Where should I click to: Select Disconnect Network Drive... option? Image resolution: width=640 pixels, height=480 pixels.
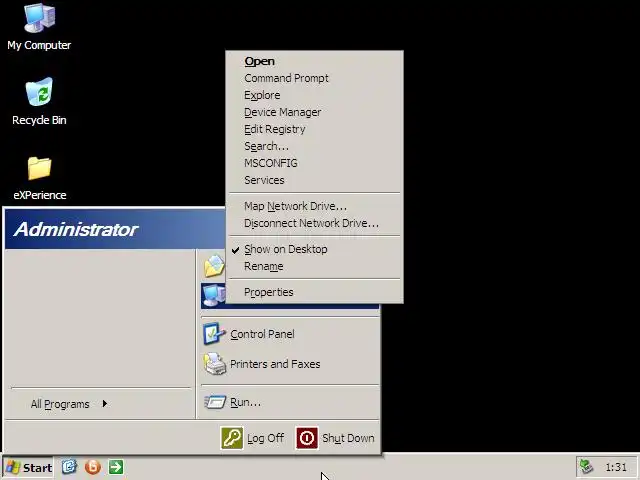pos(314,223)
